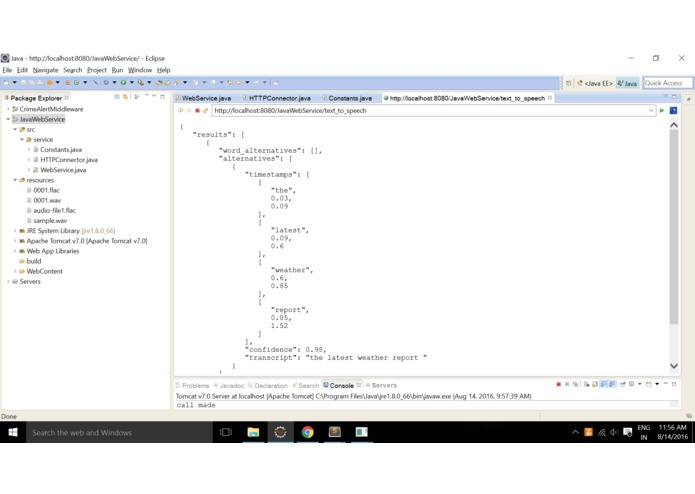This screenshot has height=494, width=695.
Task: Click the Open Perspective icon
Action: coord(568,83)
